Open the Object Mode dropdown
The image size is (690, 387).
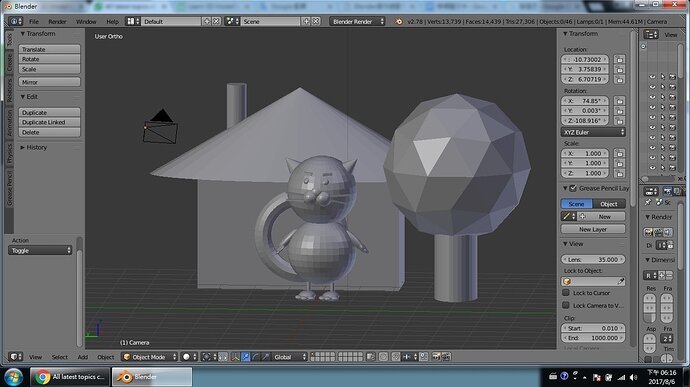pyautogui.click(x=150, y=357)
